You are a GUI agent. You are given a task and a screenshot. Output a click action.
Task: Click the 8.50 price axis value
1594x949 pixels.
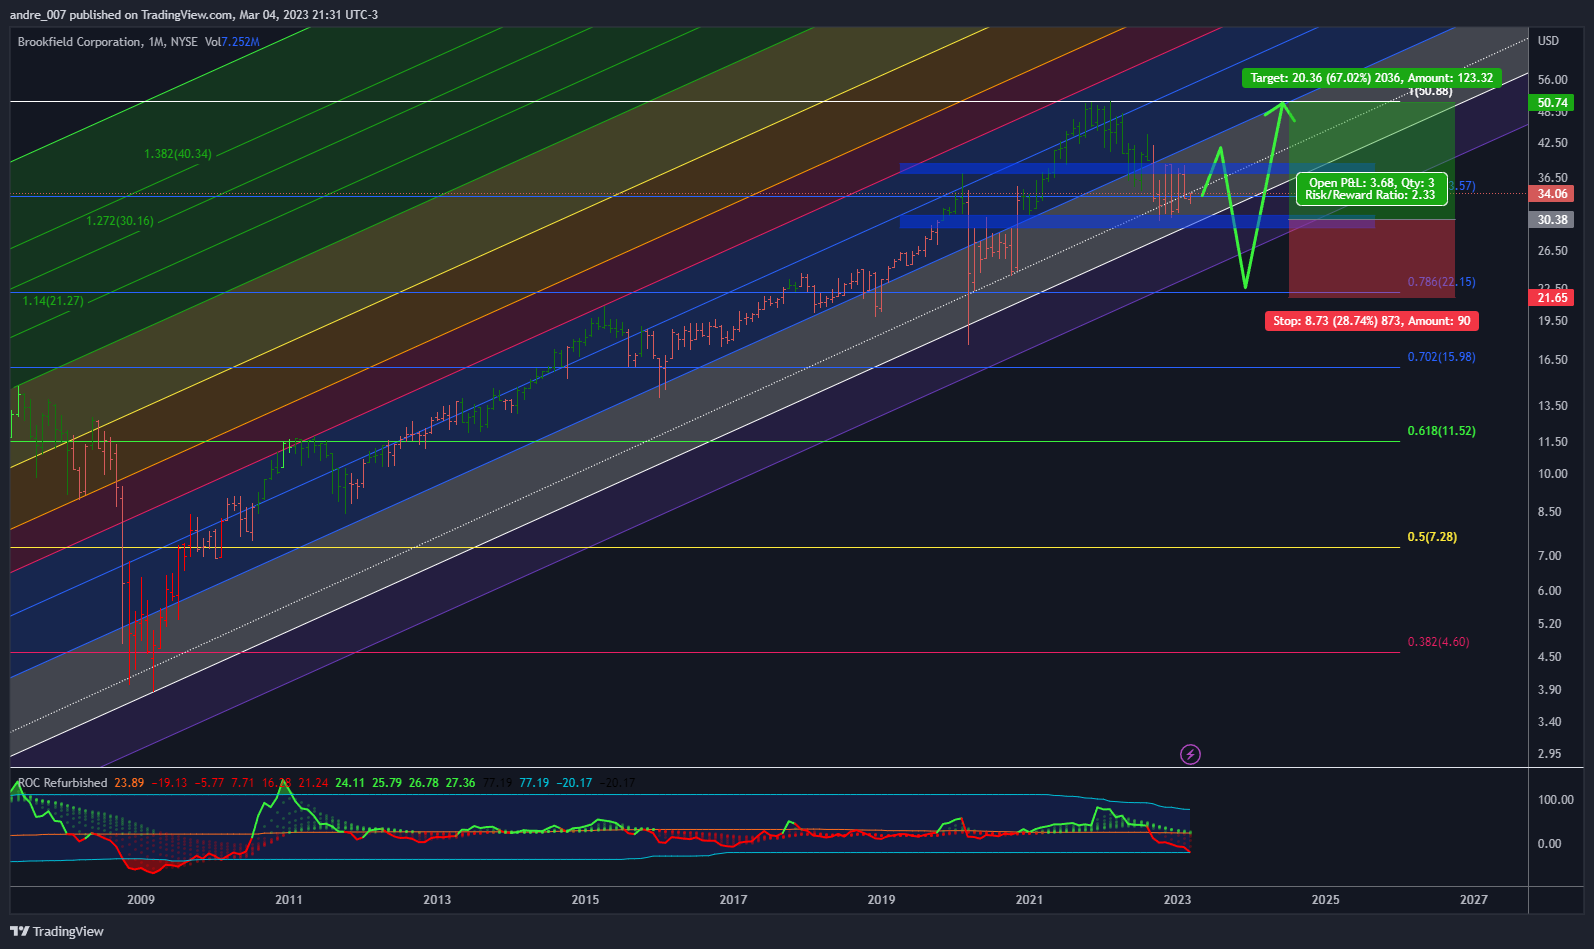click(x=1549, y=512)
